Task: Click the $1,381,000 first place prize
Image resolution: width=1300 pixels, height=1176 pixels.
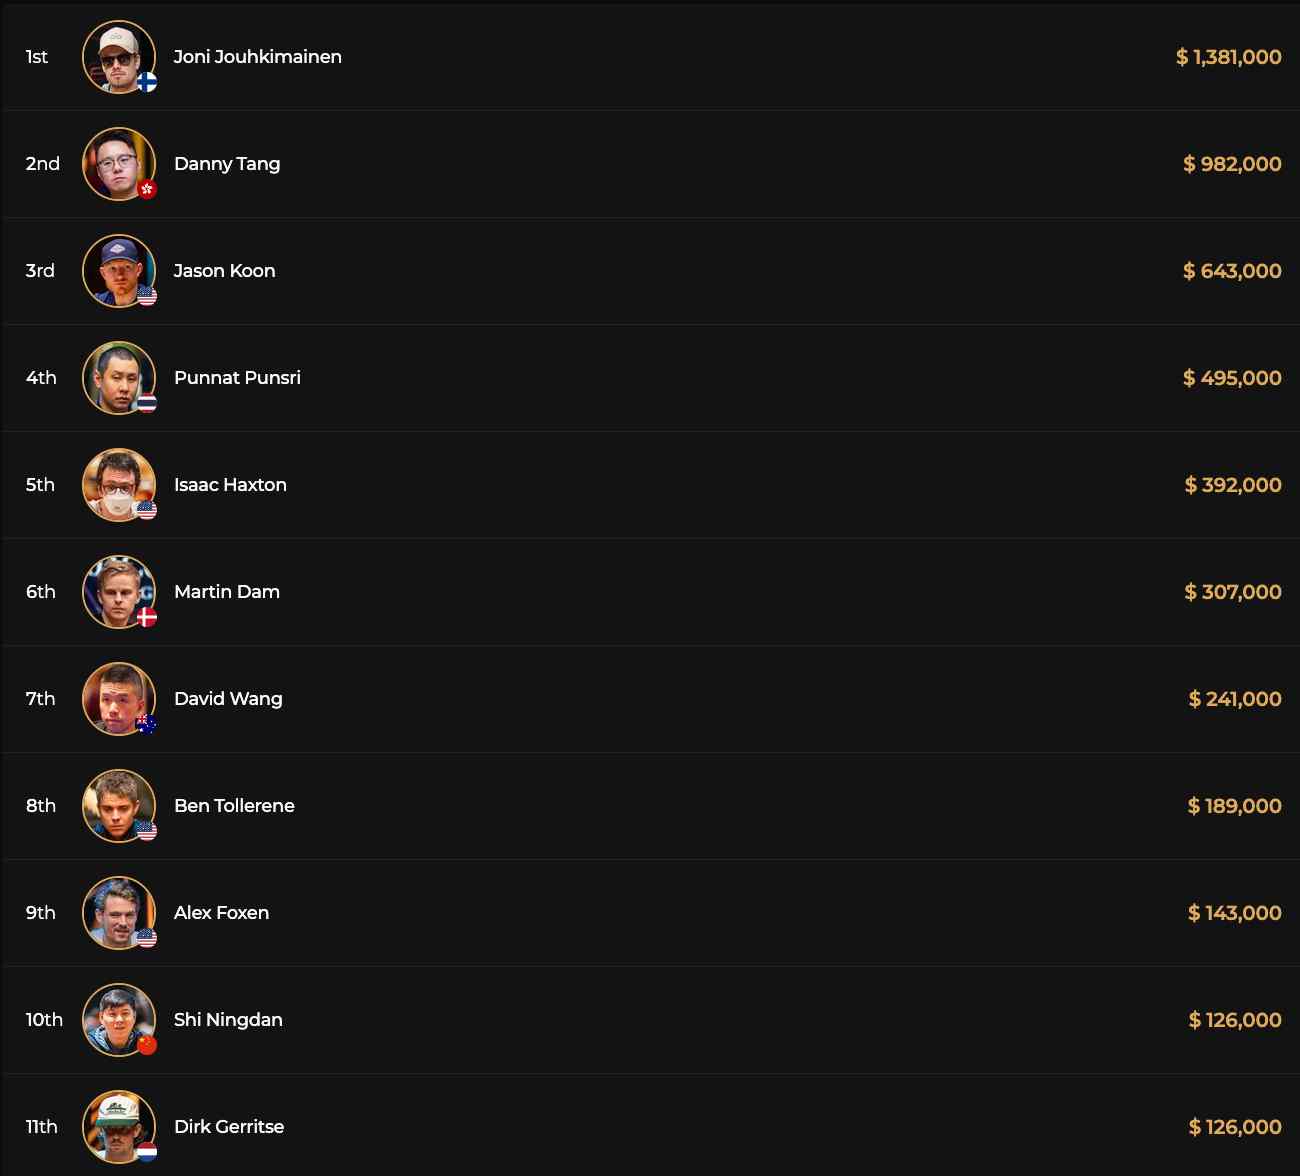Action: click(x=1228, y=57)
